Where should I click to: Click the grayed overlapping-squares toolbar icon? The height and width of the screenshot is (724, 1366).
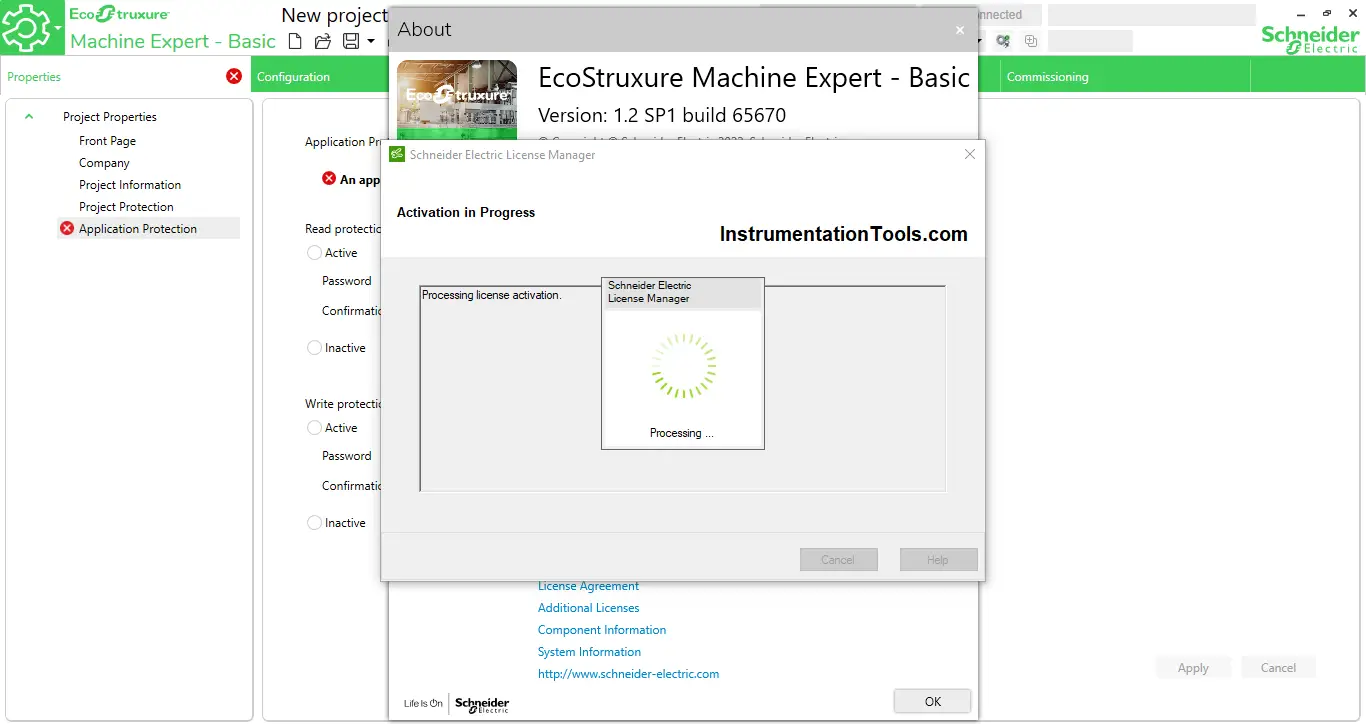(1031, 41)
